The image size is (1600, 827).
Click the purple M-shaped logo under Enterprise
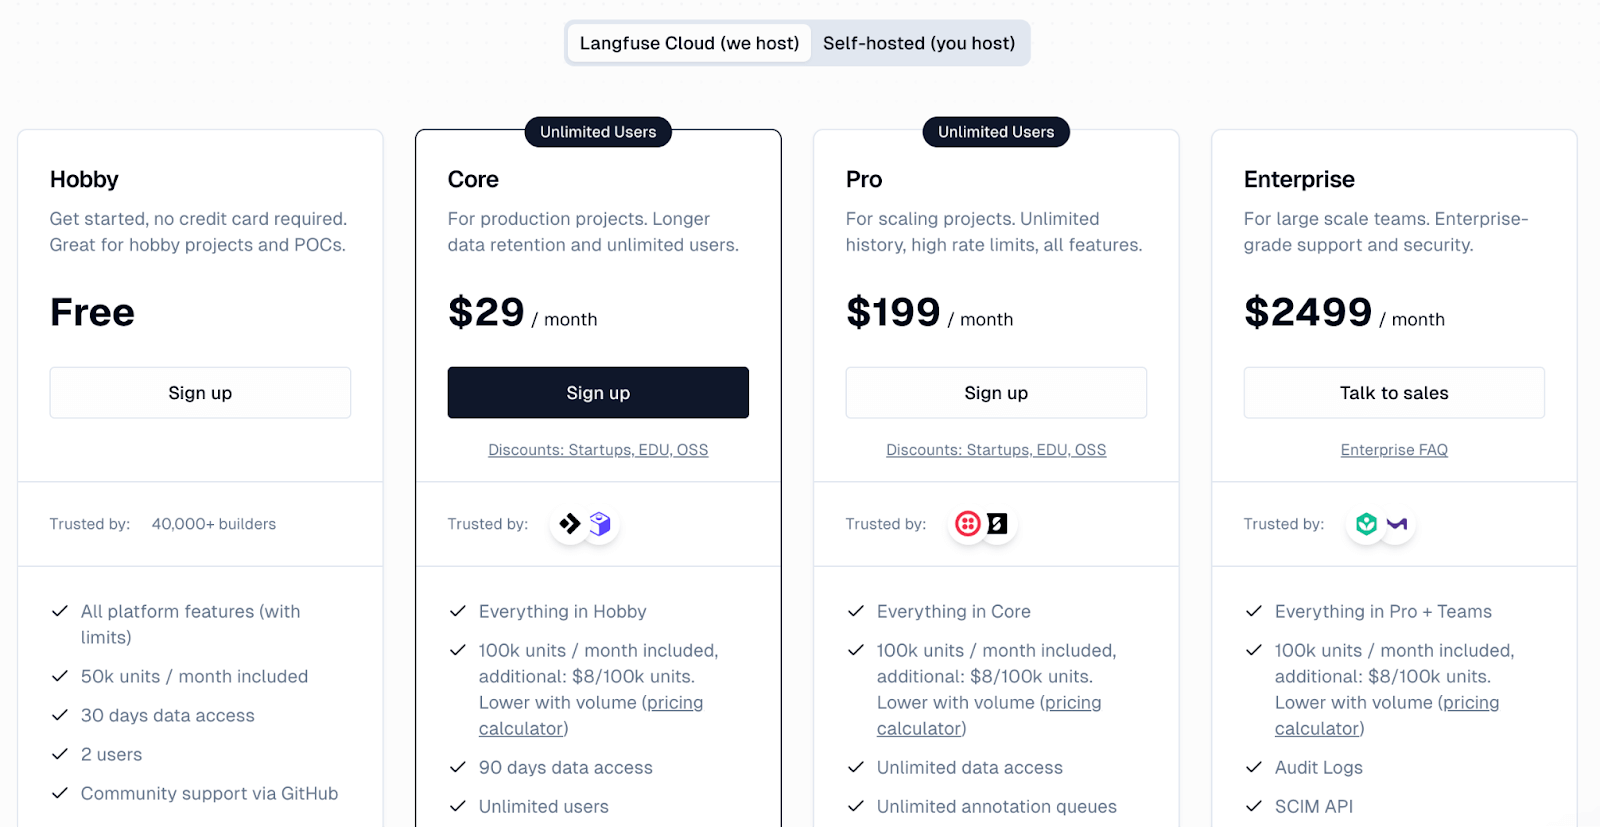tap(1397, 524)
